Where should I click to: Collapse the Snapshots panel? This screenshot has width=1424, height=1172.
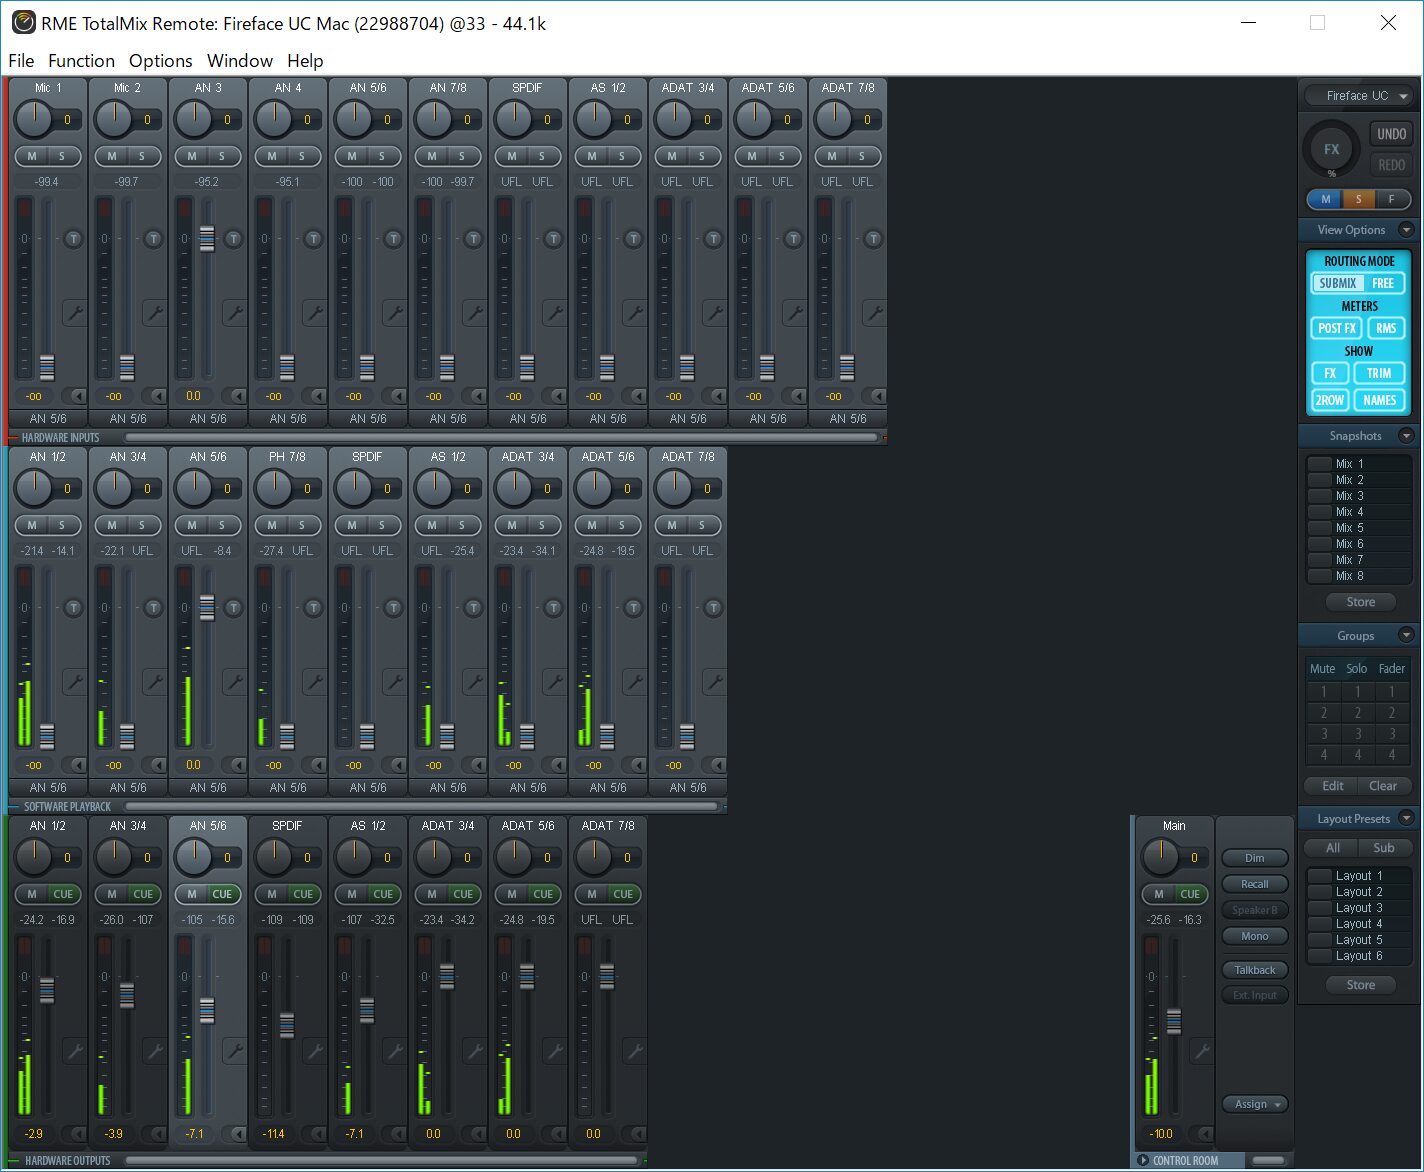click(1406, 436)
